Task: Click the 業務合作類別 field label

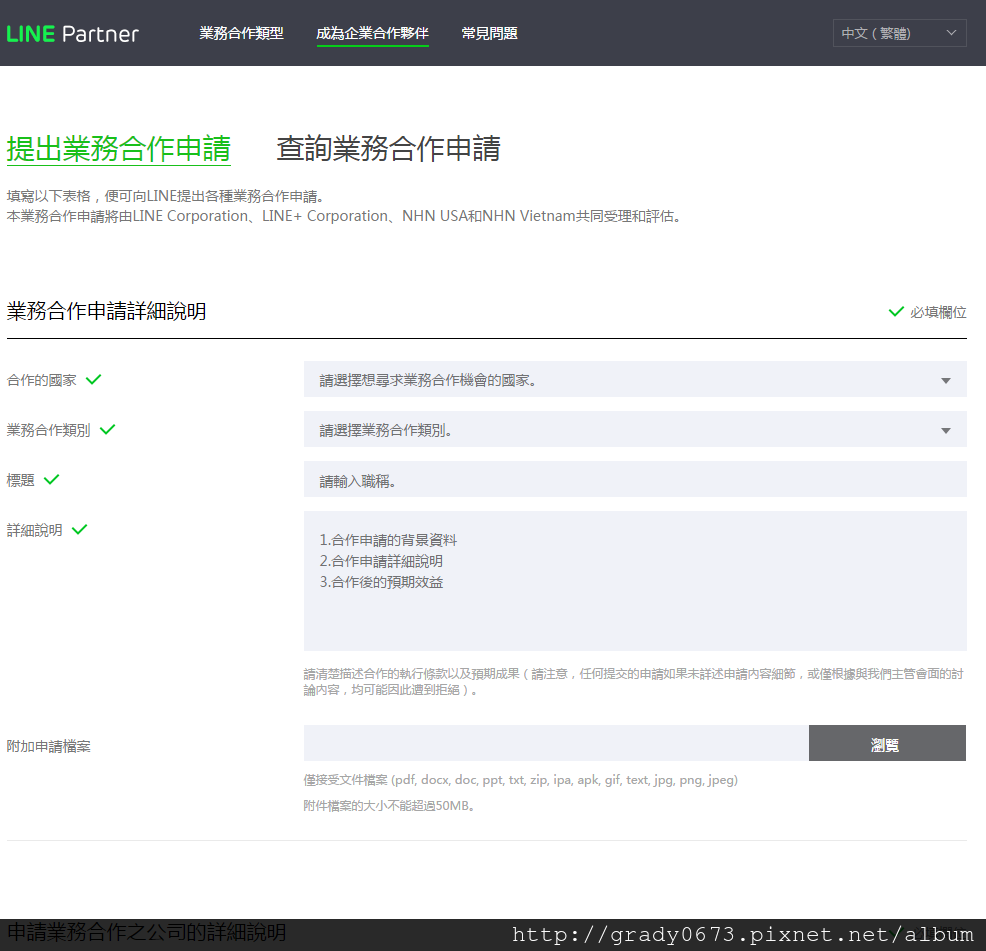Action: (48, 430)
